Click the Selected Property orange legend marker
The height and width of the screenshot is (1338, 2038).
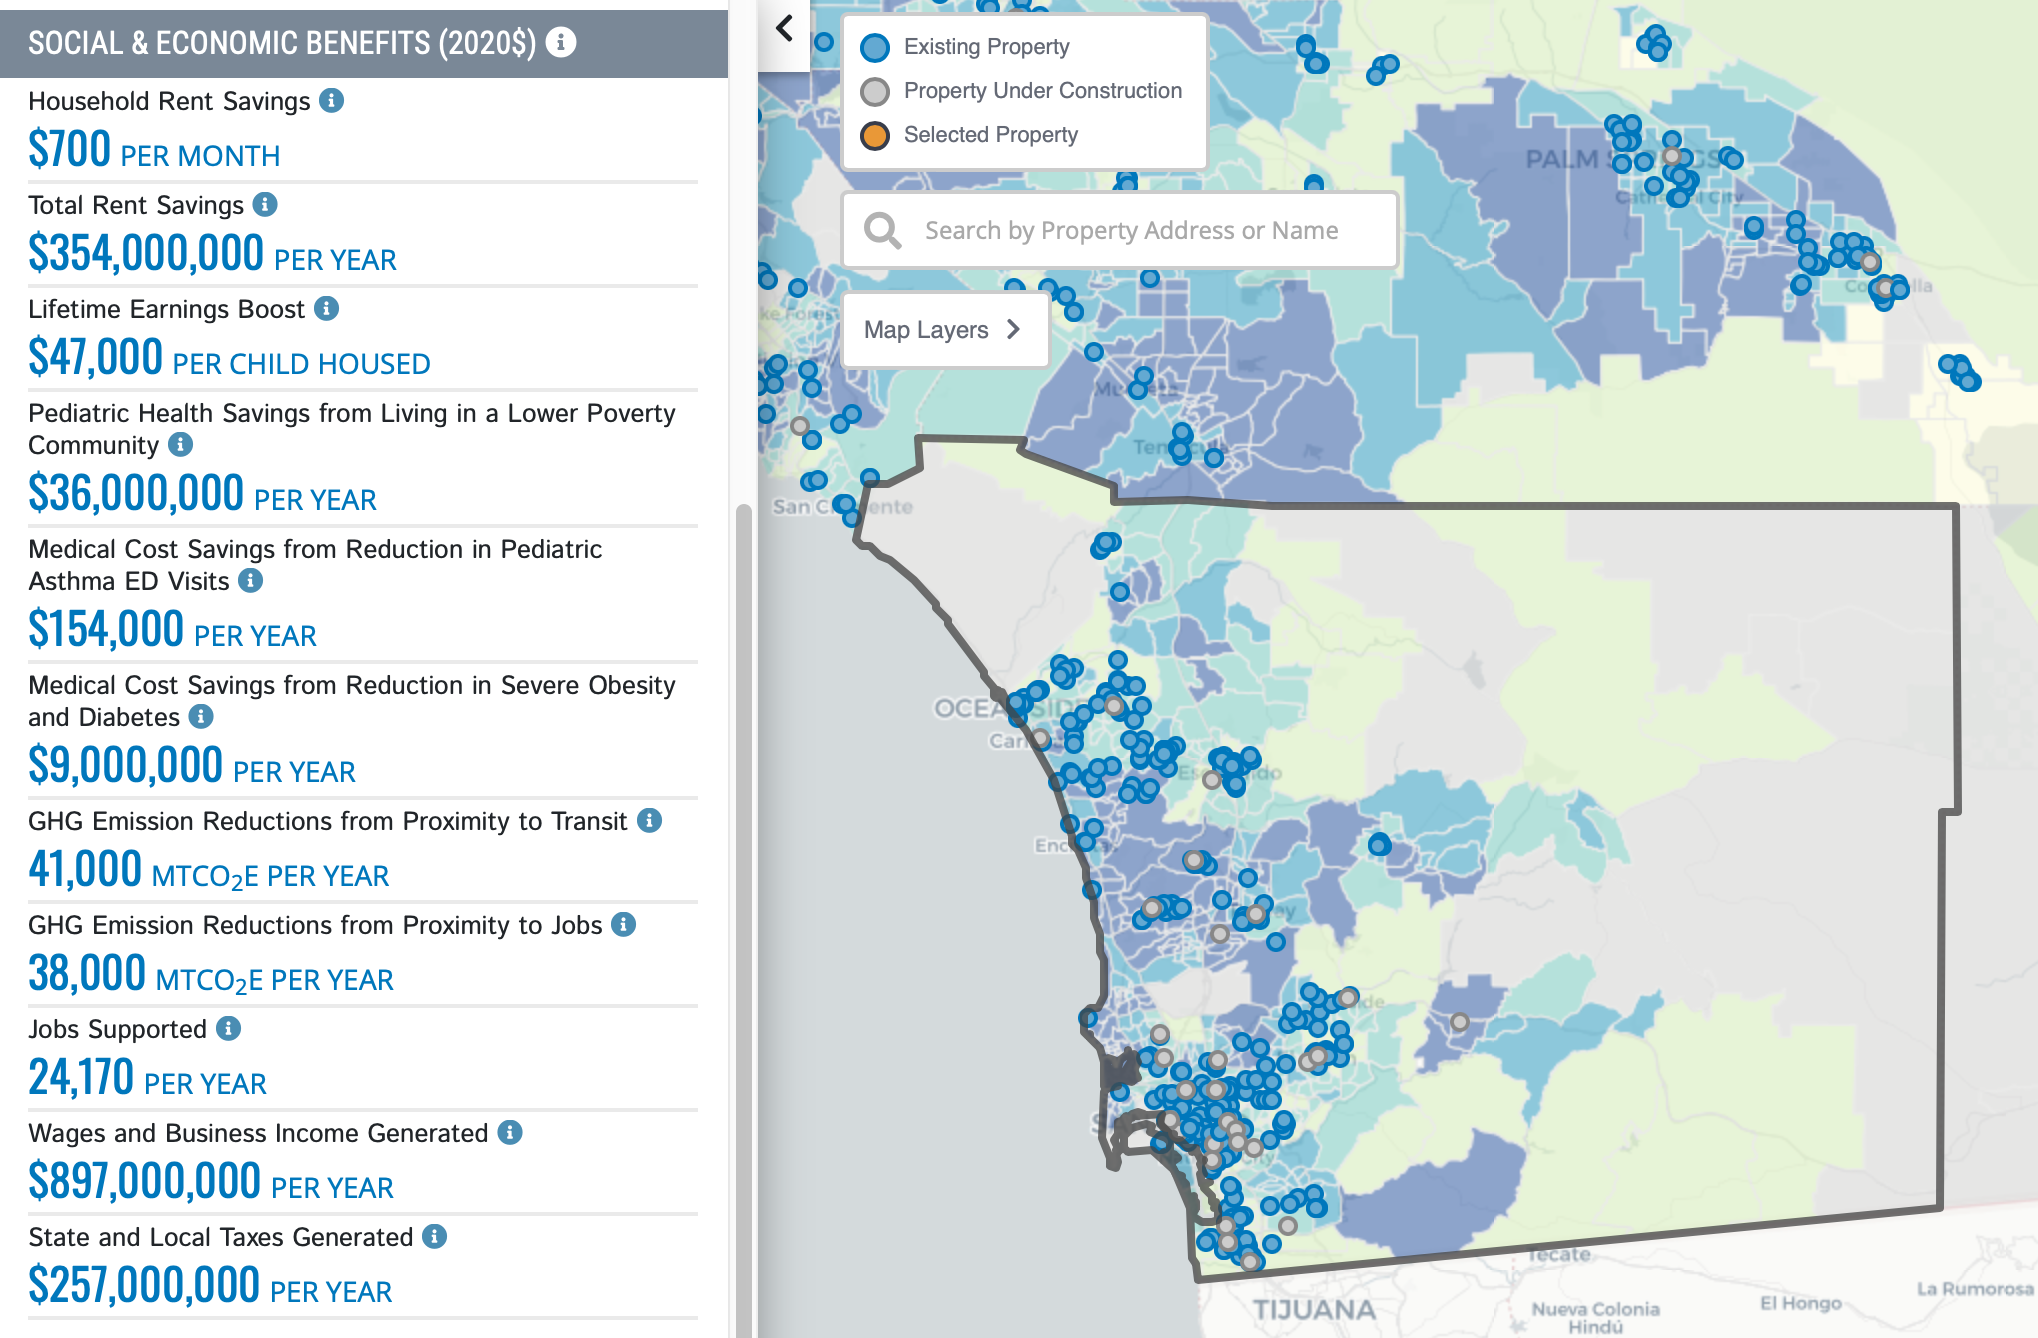pos(875,135)
